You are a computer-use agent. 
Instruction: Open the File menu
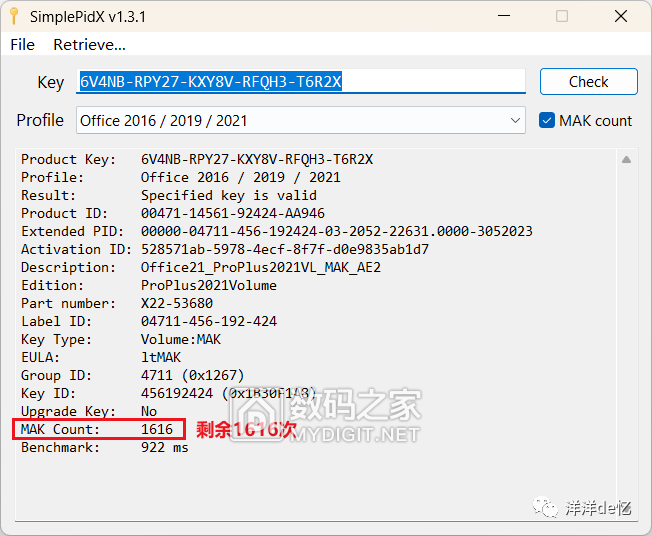click(22, 44)
